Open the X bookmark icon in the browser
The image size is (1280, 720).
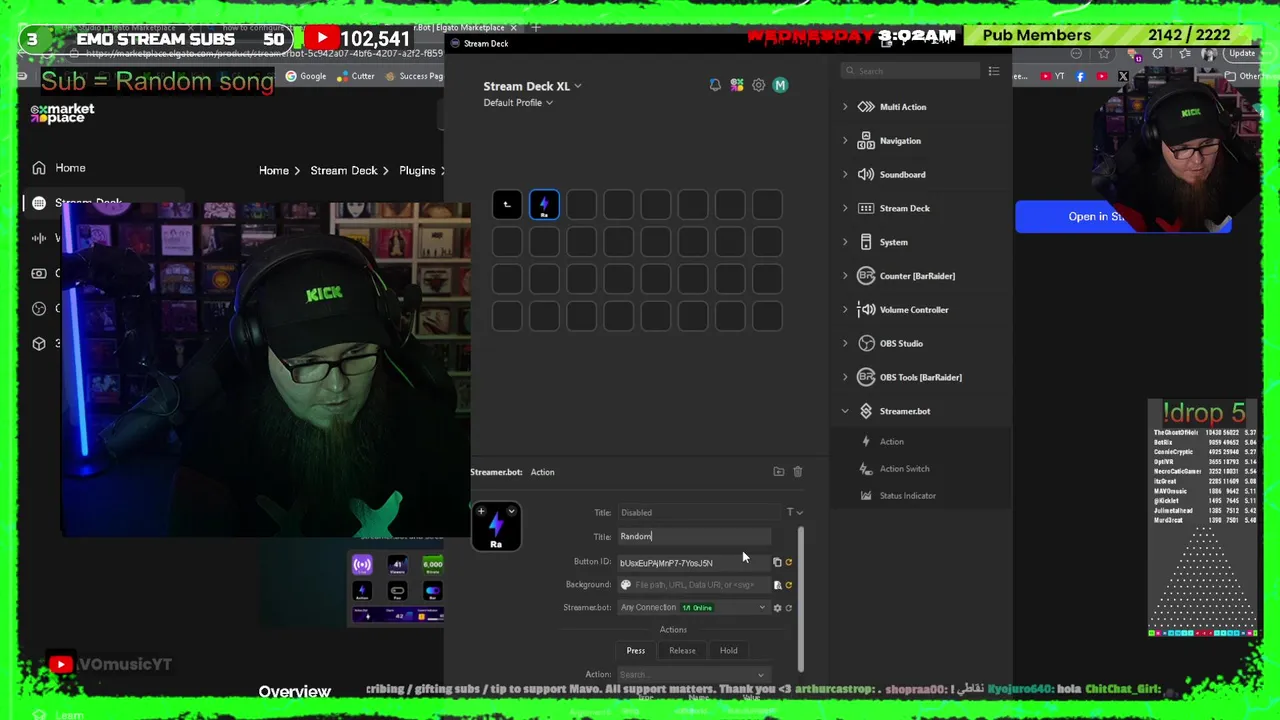pyautogui.click(x=1123, y=76)
